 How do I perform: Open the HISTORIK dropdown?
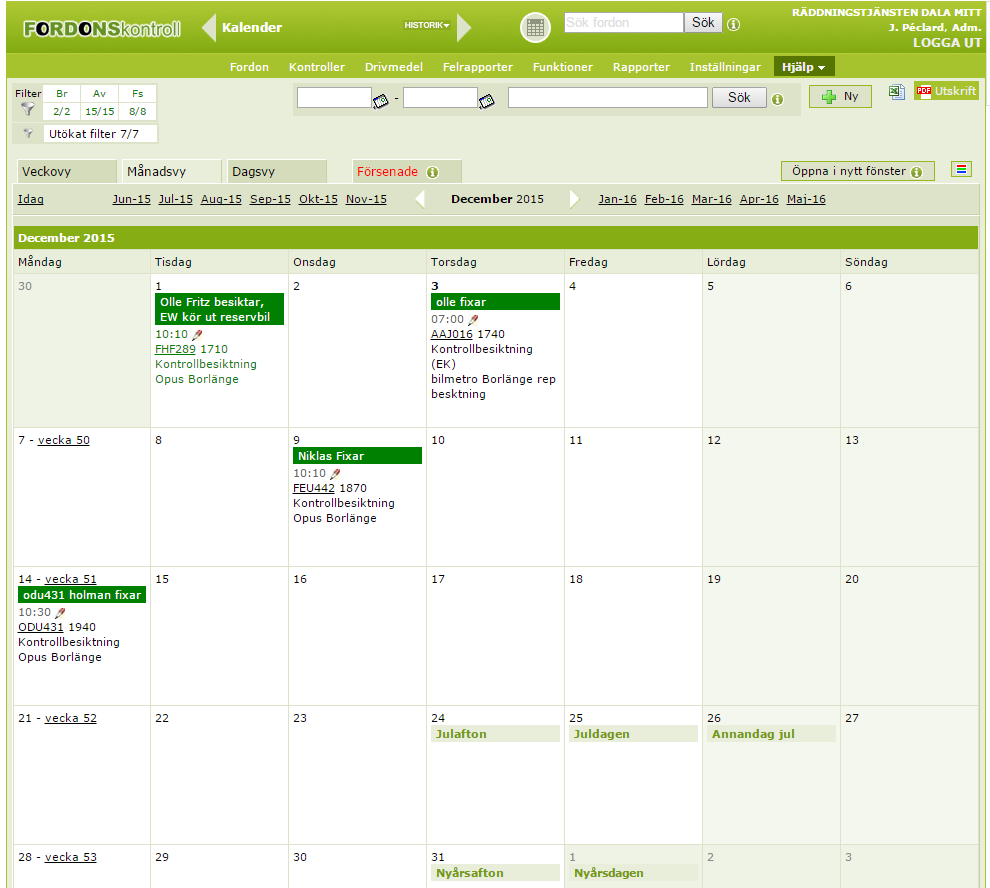pyautogui.click(x=427, y=25)
